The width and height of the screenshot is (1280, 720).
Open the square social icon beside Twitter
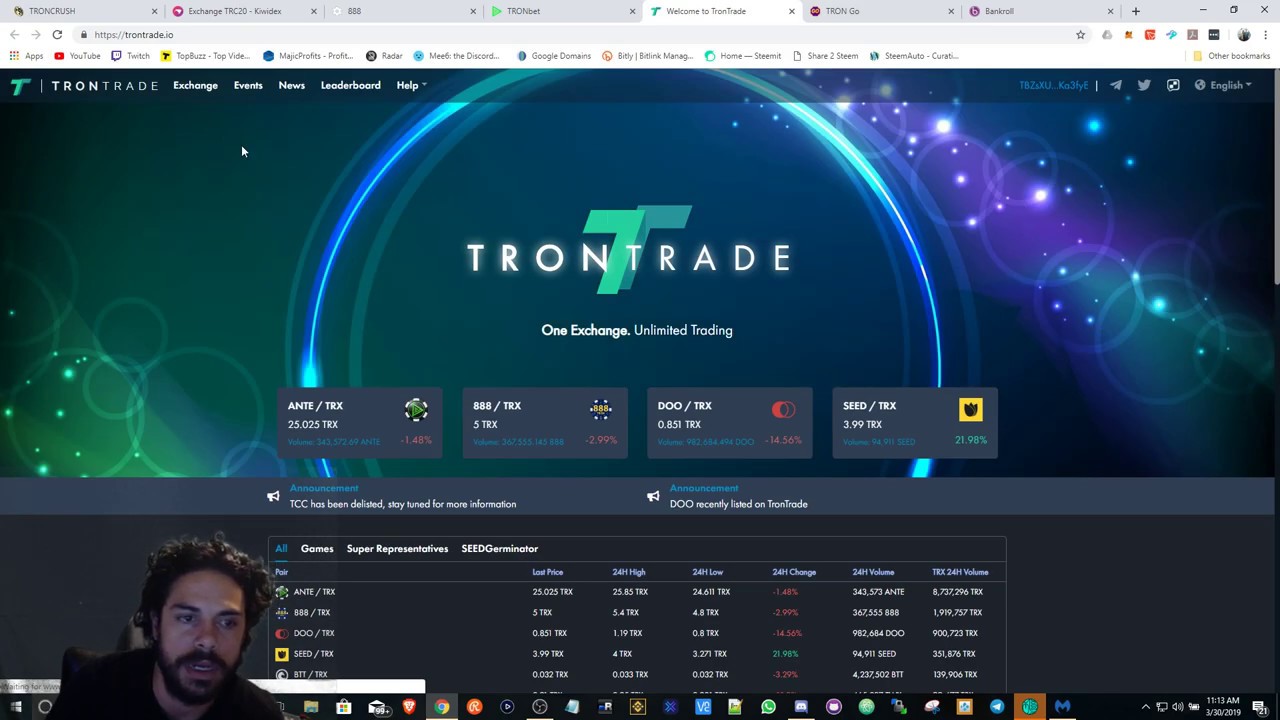tap(1173, 85)
